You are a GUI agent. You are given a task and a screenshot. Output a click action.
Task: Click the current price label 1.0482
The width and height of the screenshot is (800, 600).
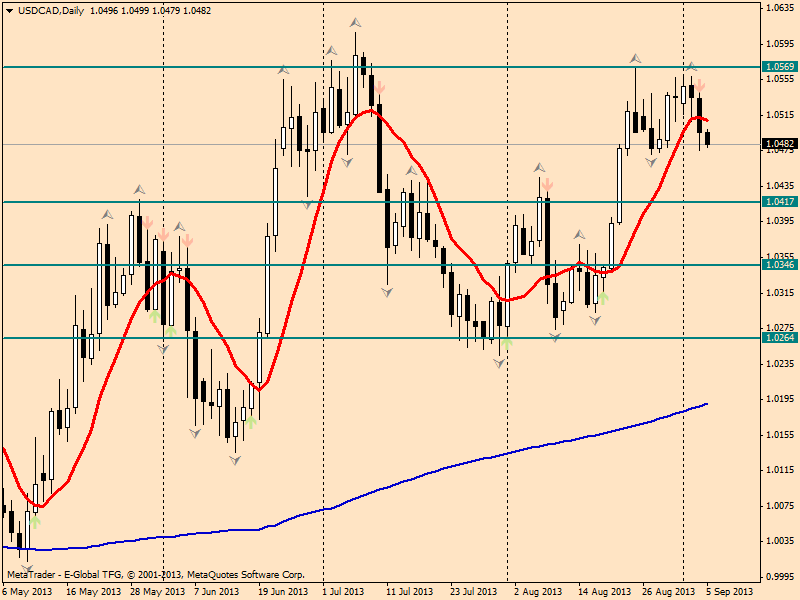click(x=780, y=144)
